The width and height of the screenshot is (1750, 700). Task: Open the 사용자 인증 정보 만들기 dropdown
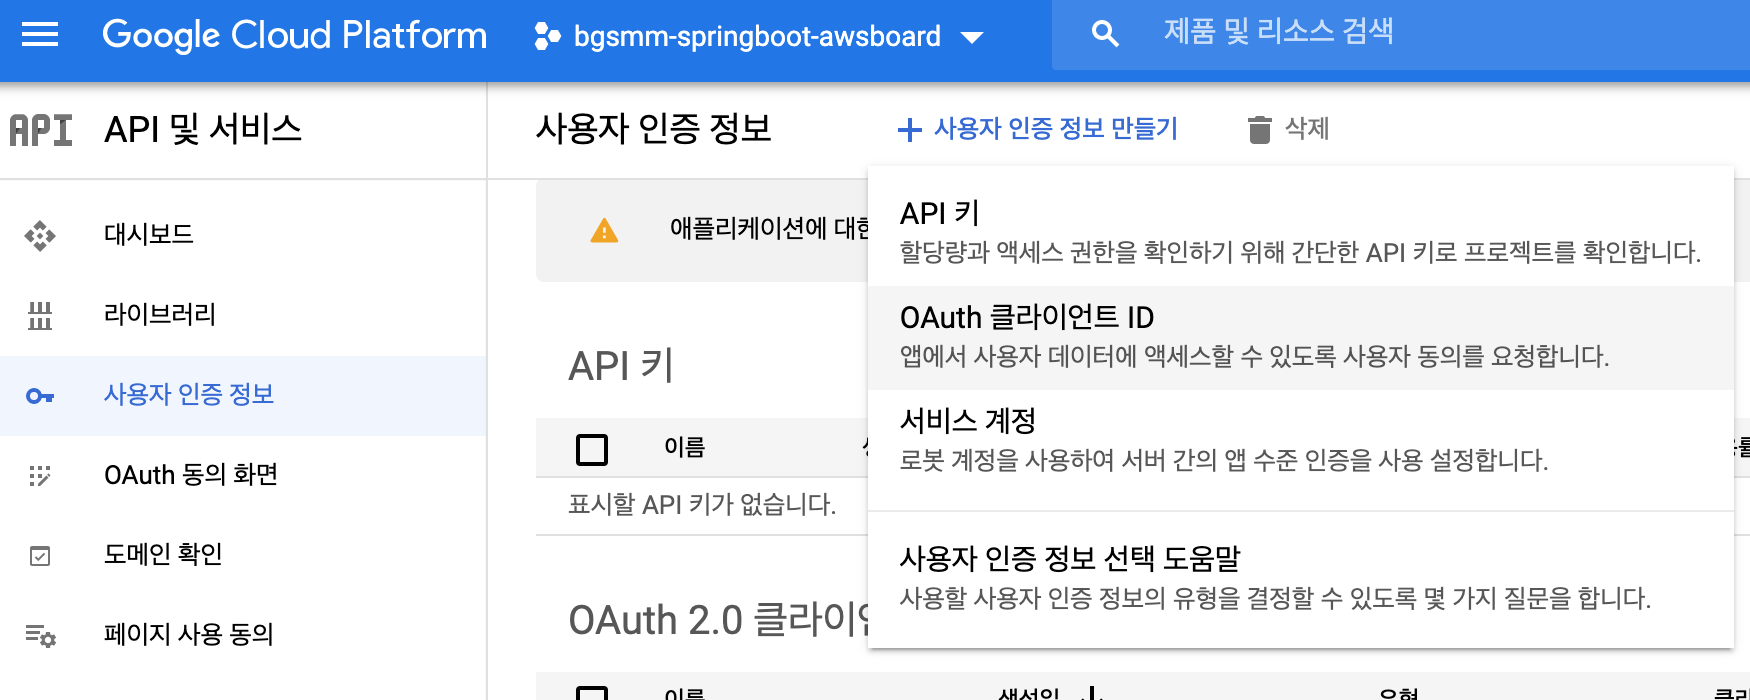pos(1038,129)
